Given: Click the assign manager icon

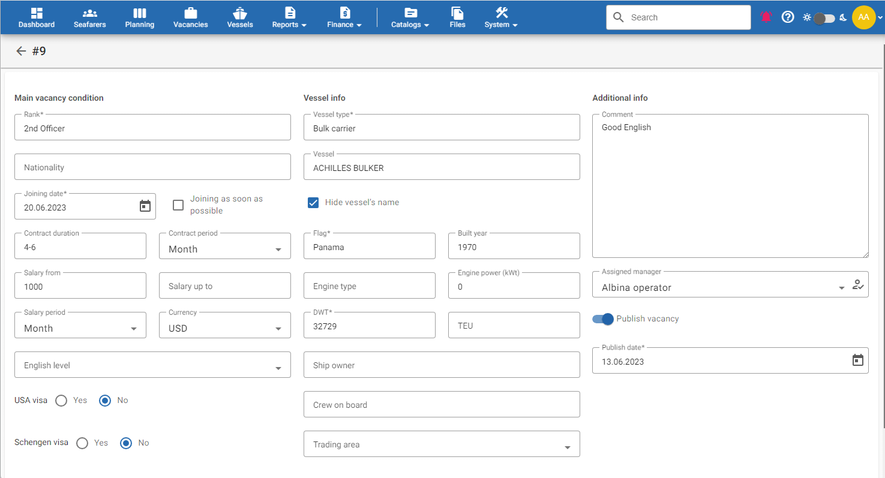Looking at the screenshot, I should pyautogui.click(x=858, y=286).
